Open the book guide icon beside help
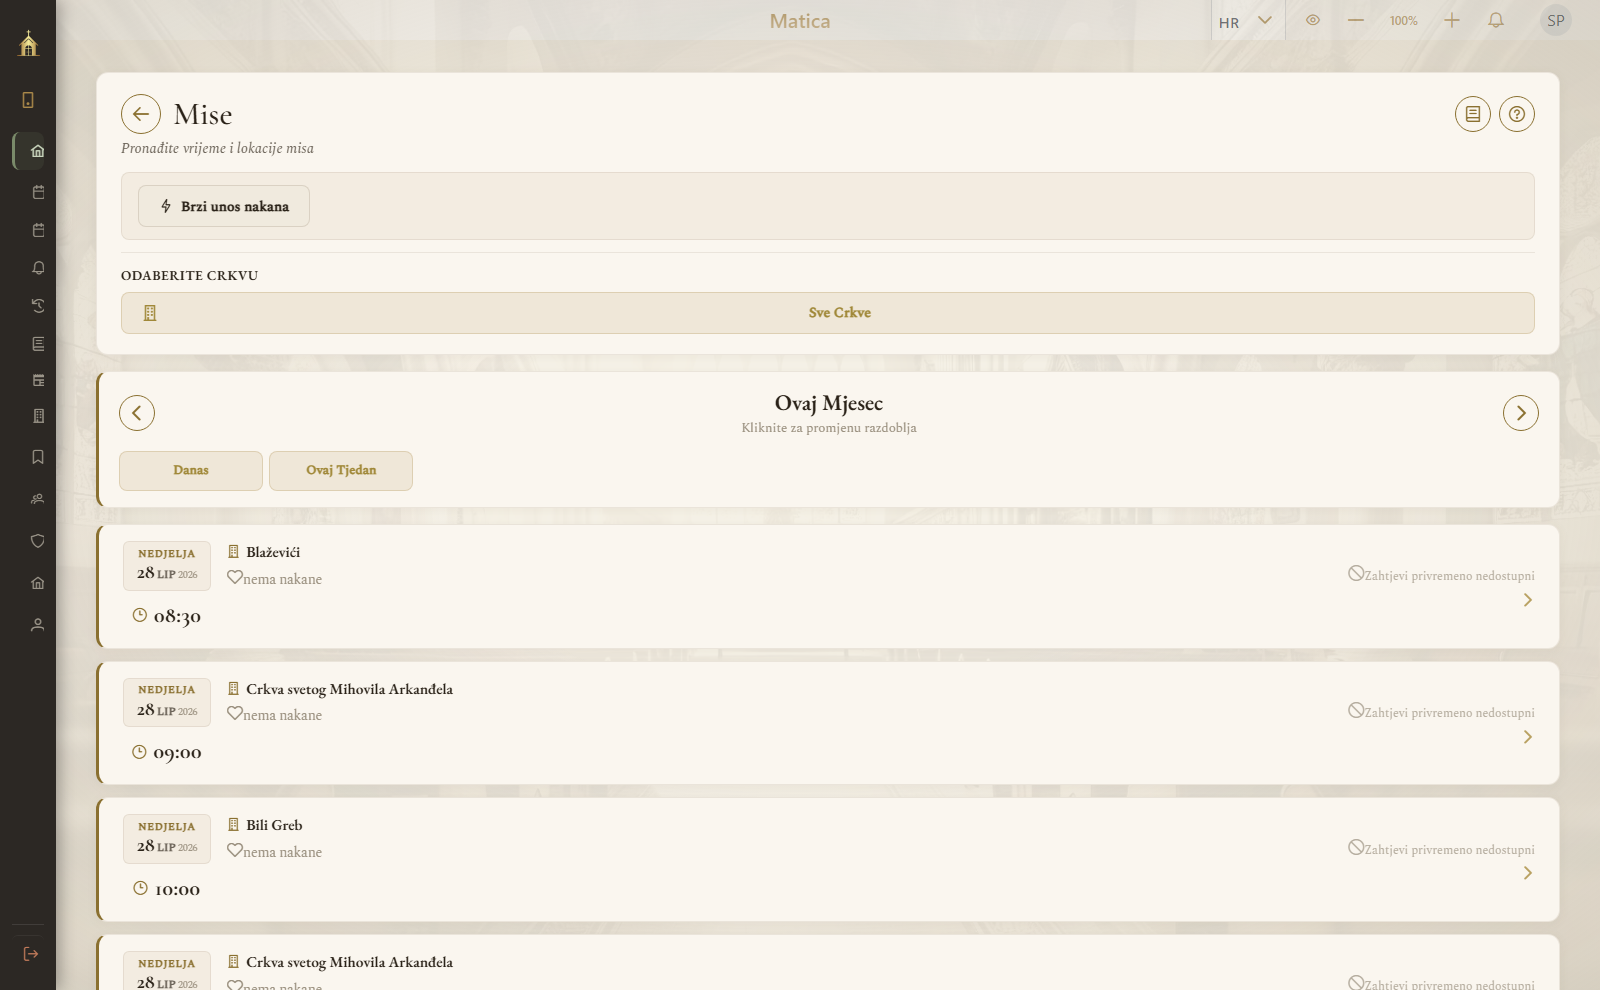Screen dimensions: 1600x990 click(1473, 114)
